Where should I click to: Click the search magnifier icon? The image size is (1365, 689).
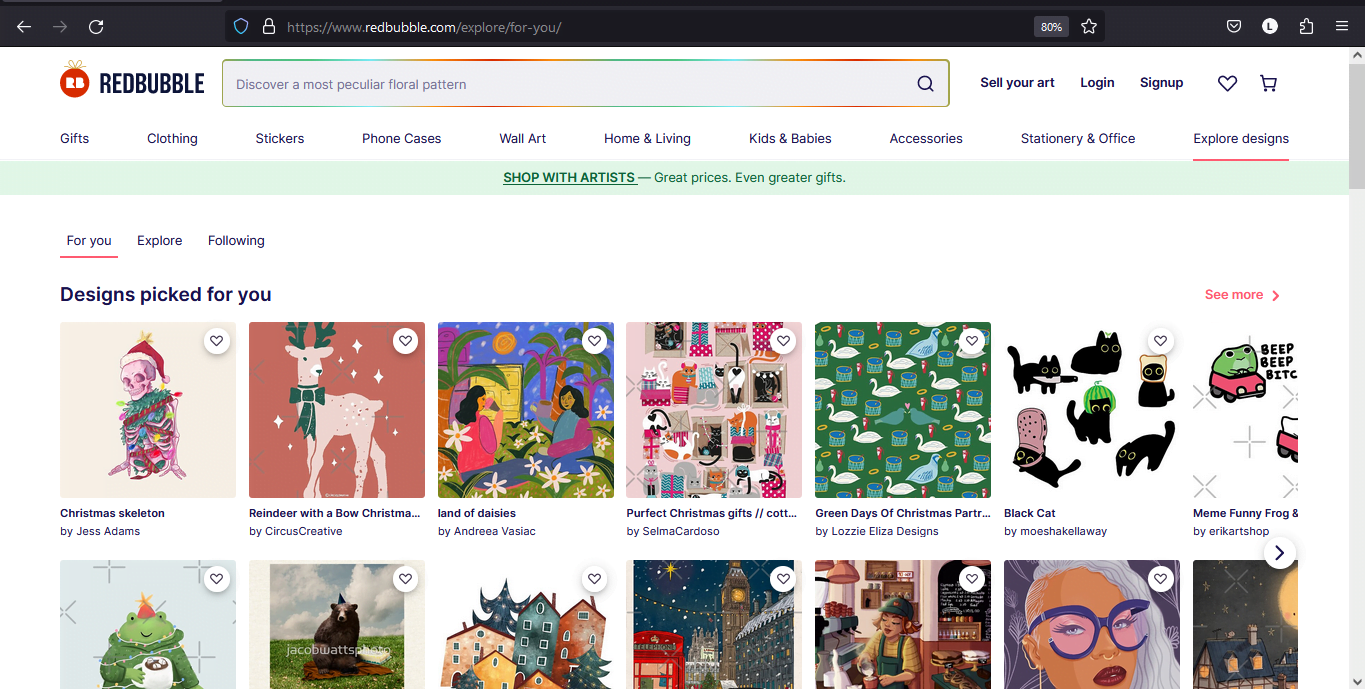point(924,83)
